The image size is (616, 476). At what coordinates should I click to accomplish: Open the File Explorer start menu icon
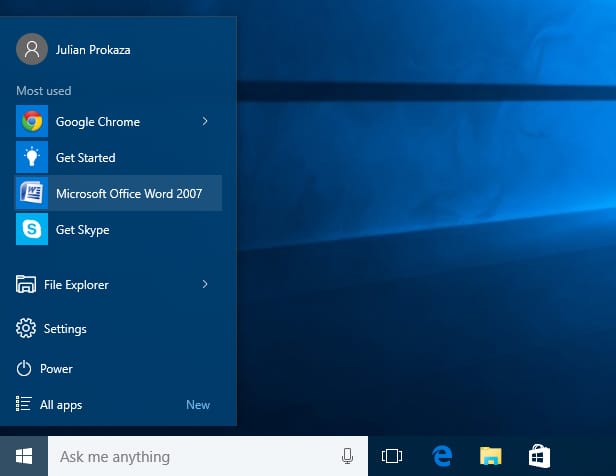point(26,284)
